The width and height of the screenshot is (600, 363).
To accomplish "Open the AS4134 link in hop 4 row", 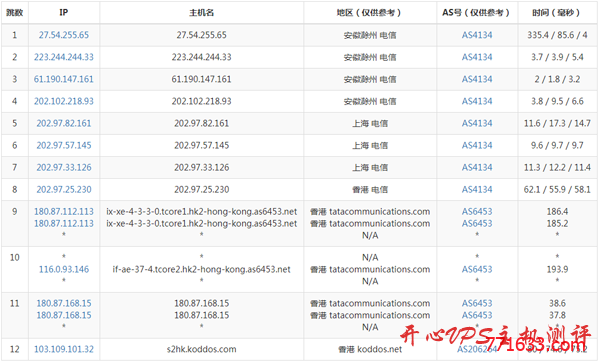I will pyautogui.click(x=477, y=101).
